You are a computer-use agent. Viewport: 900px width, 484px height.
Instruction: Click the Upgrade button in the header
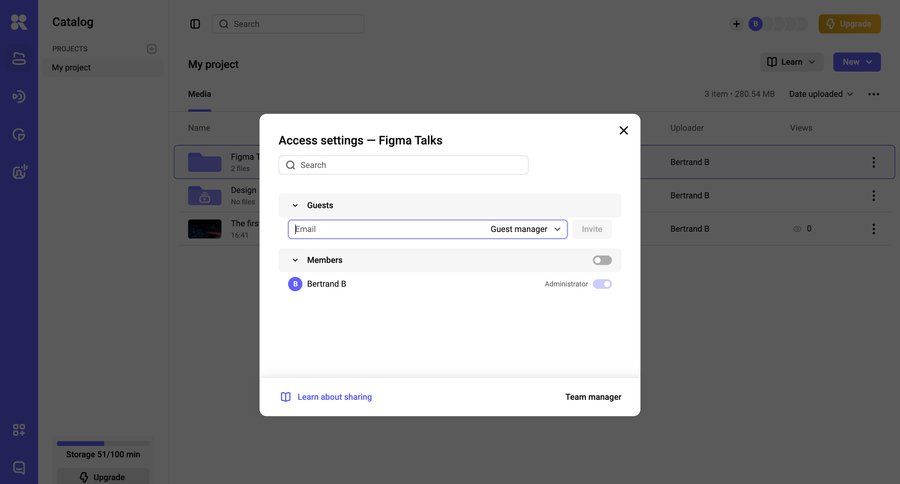coord(849,24)
